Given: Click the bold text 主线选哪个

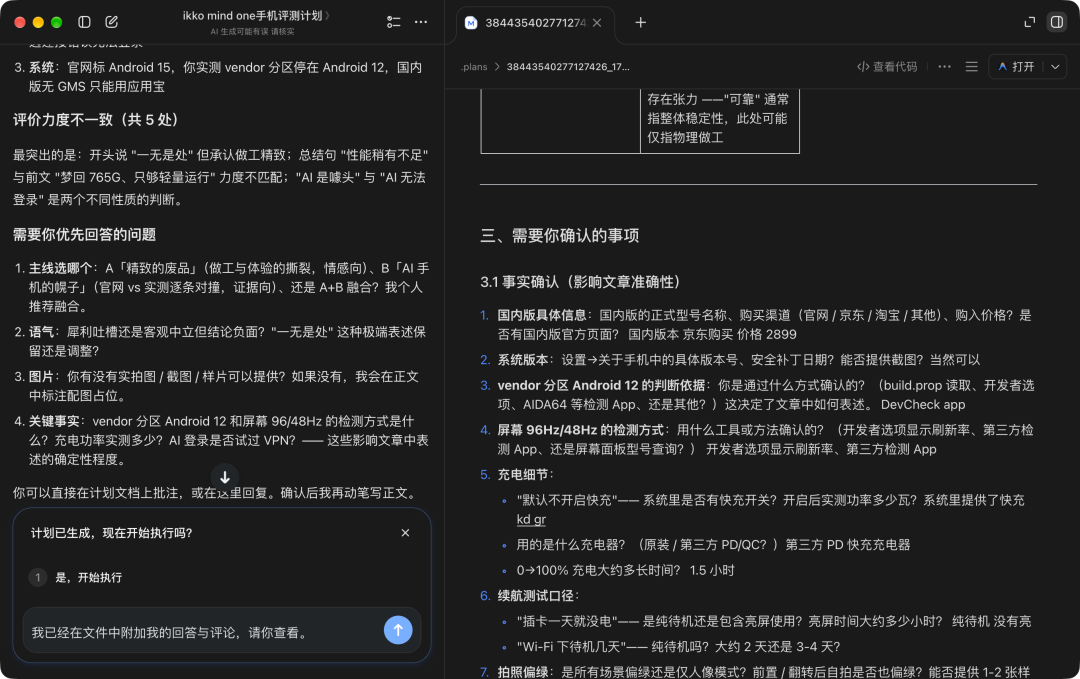Looking at the screenshot, I should [60, 268].
